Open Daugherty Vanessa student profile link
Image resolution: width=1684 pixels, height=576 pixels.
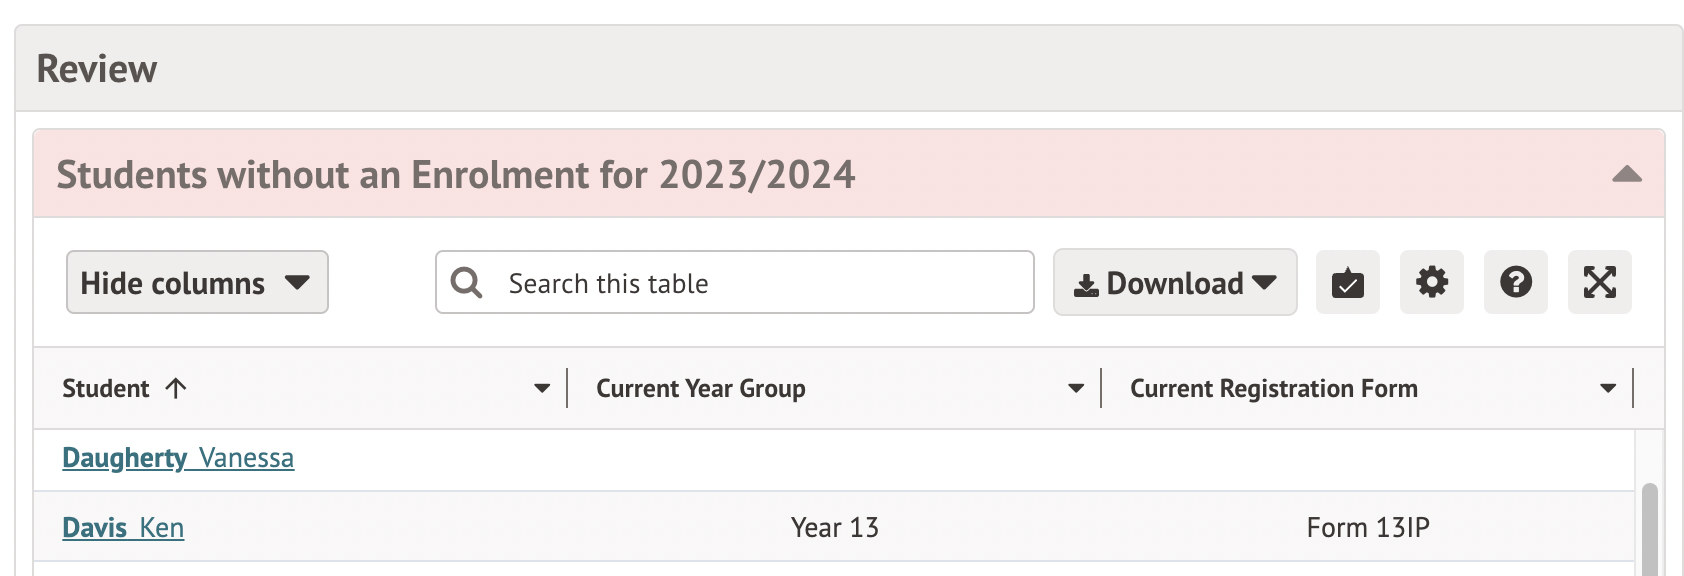[x=178, y=458]
